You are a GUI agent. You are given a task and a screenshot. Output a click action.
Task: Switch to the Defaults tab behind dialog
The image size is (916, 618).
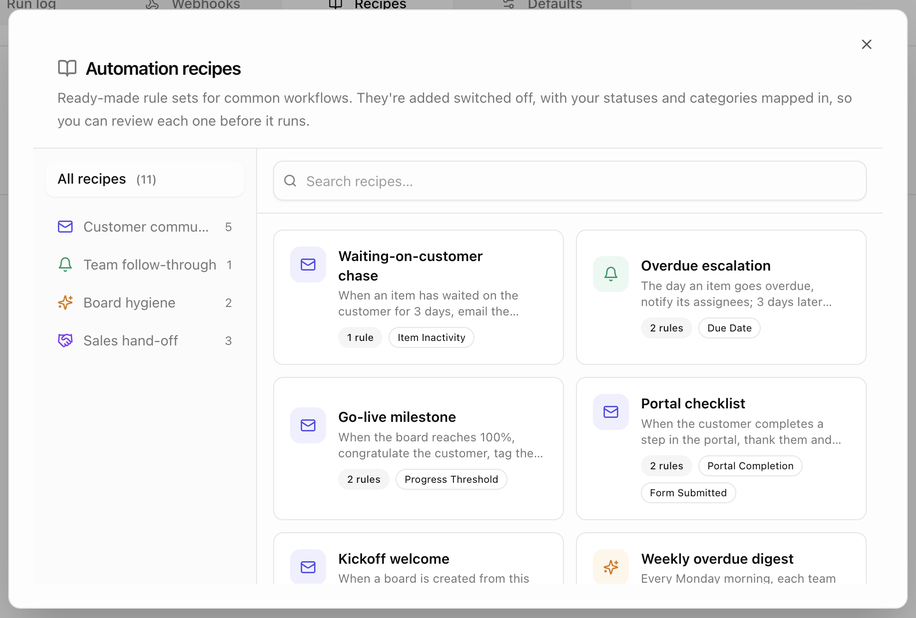point(542,5)
